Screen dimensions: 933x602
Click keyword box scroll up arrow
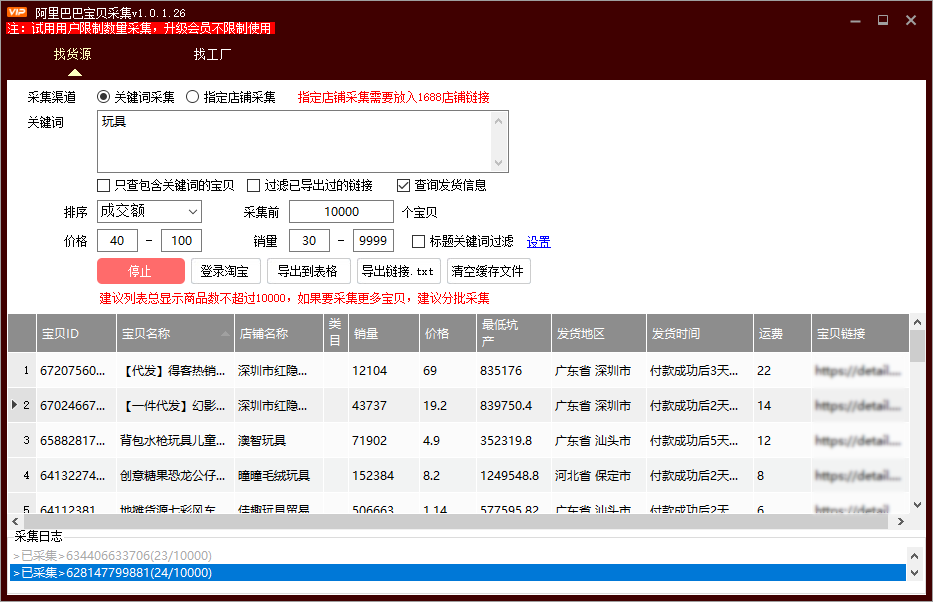click(x=499, y=121)
